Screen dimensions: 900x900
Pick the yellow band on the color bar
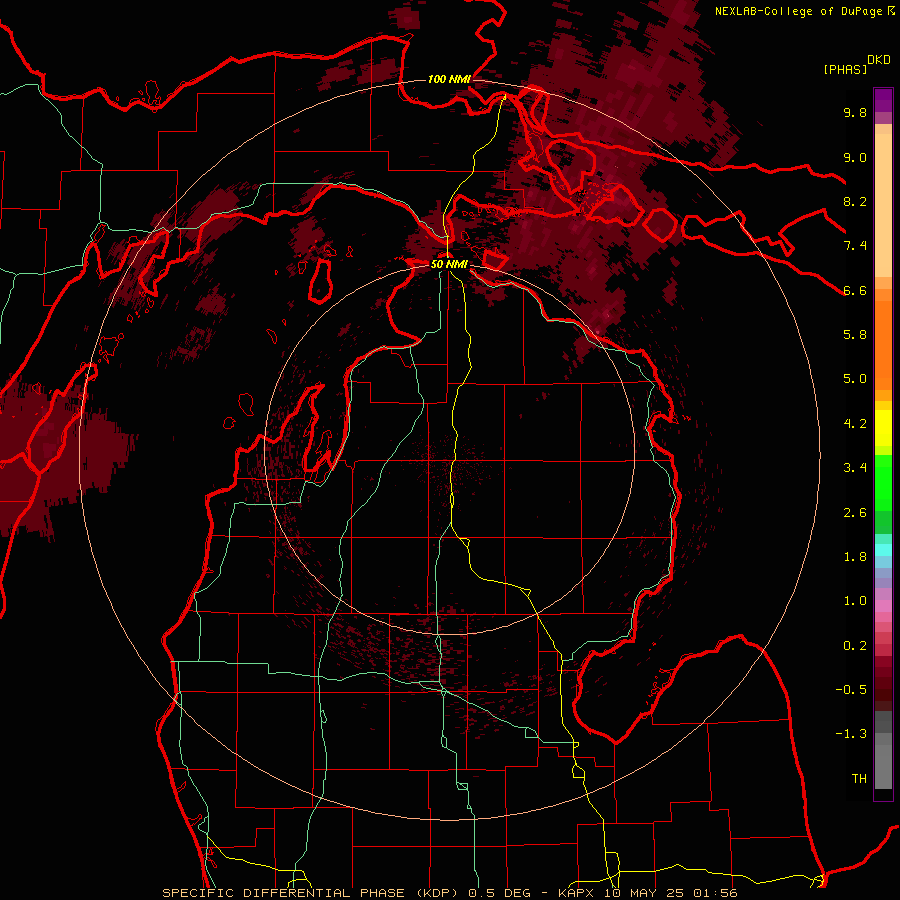tap(883, 428)
